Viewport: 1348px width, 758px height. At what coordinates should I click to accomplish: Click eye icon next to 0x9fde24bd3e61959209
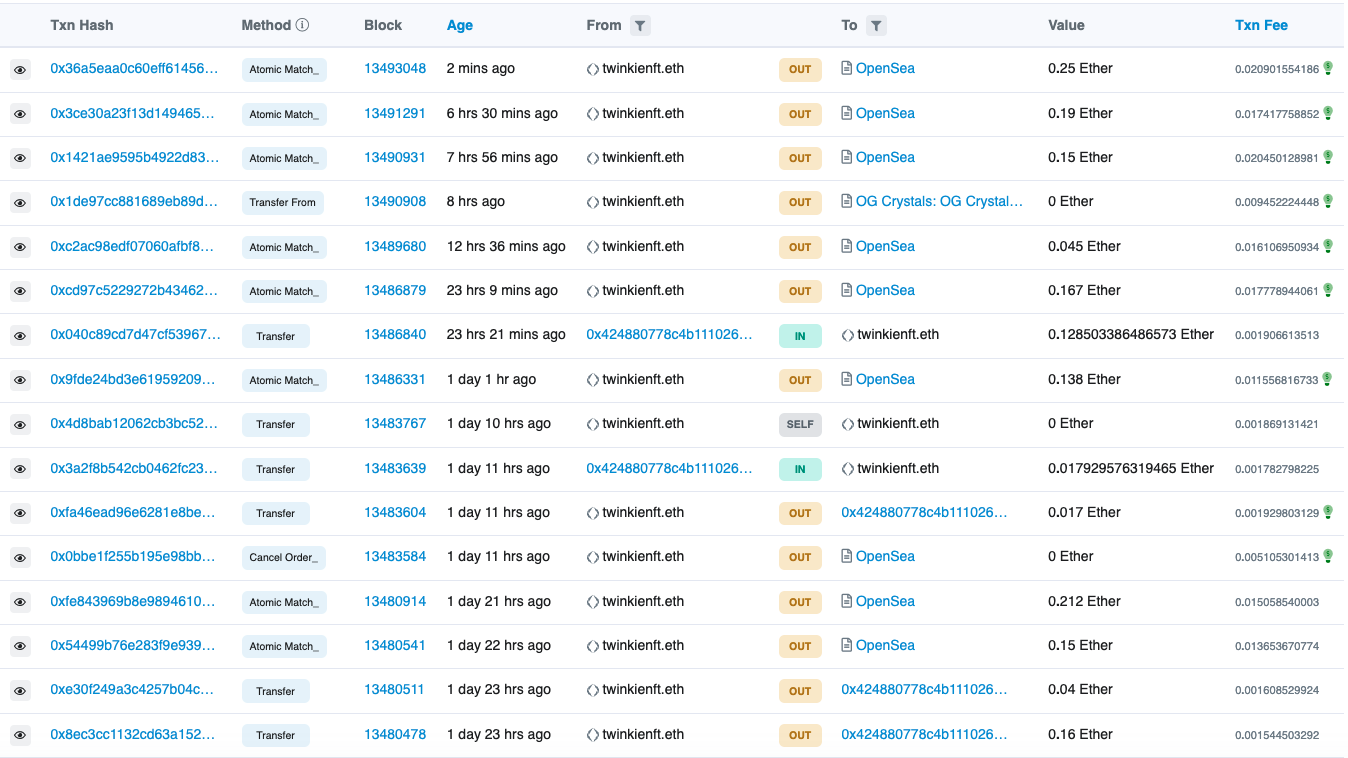[x=20, y=380]
